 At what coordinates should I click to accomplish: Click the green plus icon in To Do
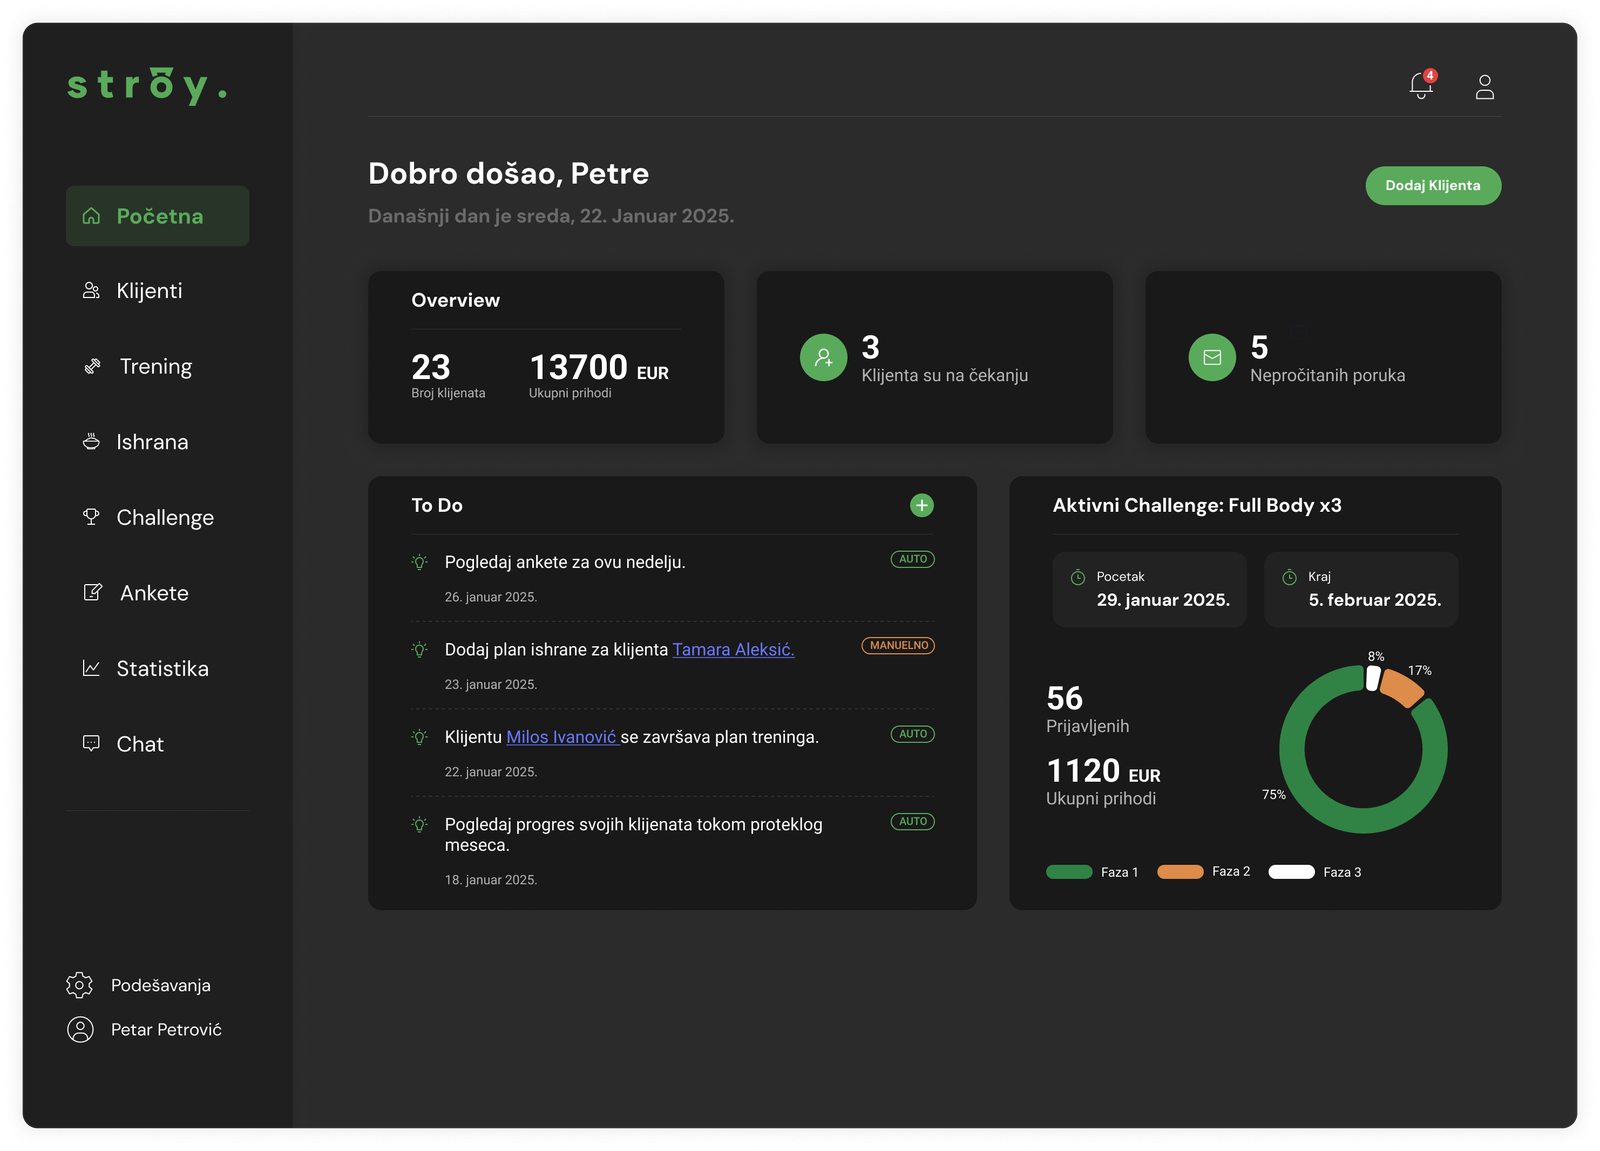[921, 506]
